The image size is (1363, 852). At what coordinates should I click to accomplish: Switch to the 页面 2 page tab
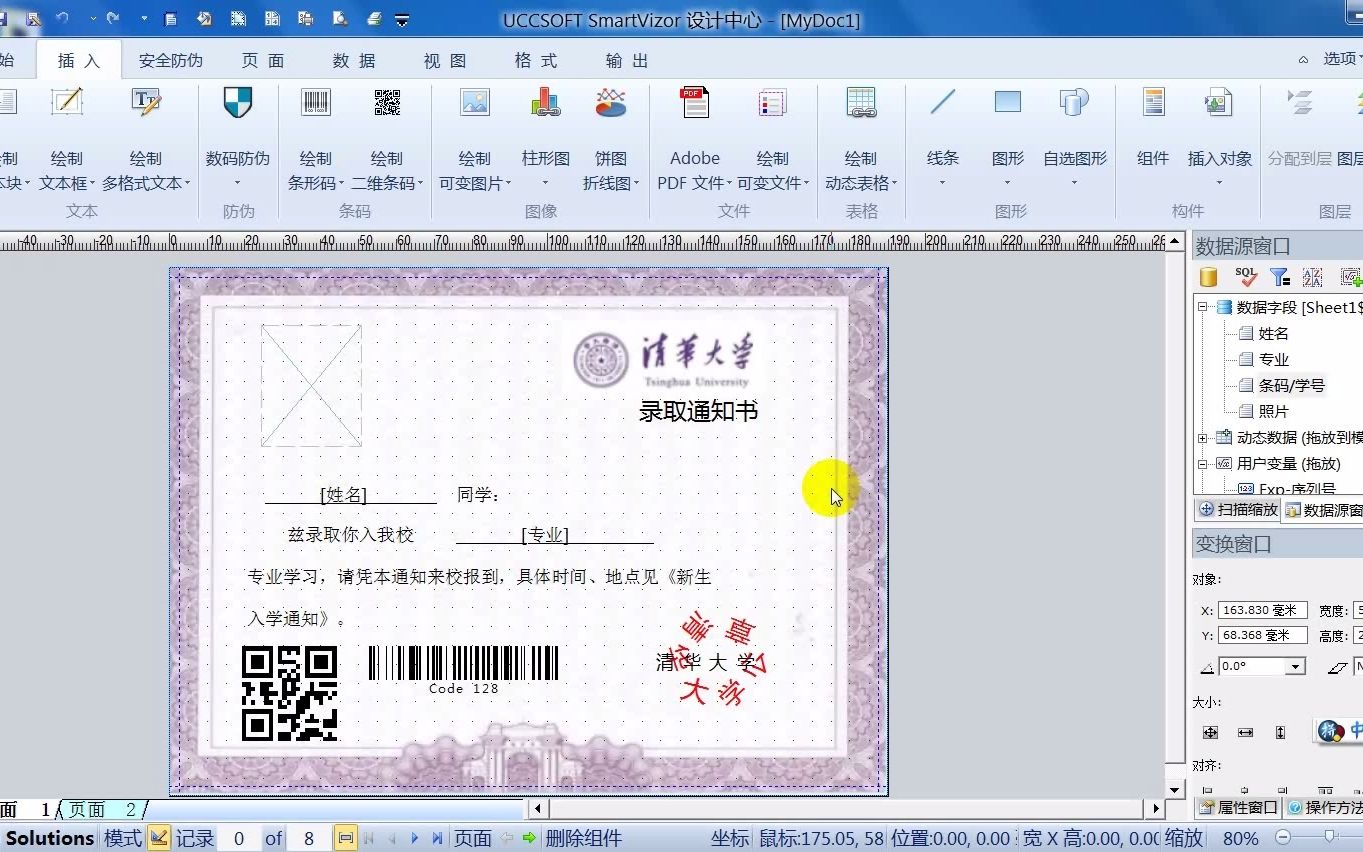point(103,810)
